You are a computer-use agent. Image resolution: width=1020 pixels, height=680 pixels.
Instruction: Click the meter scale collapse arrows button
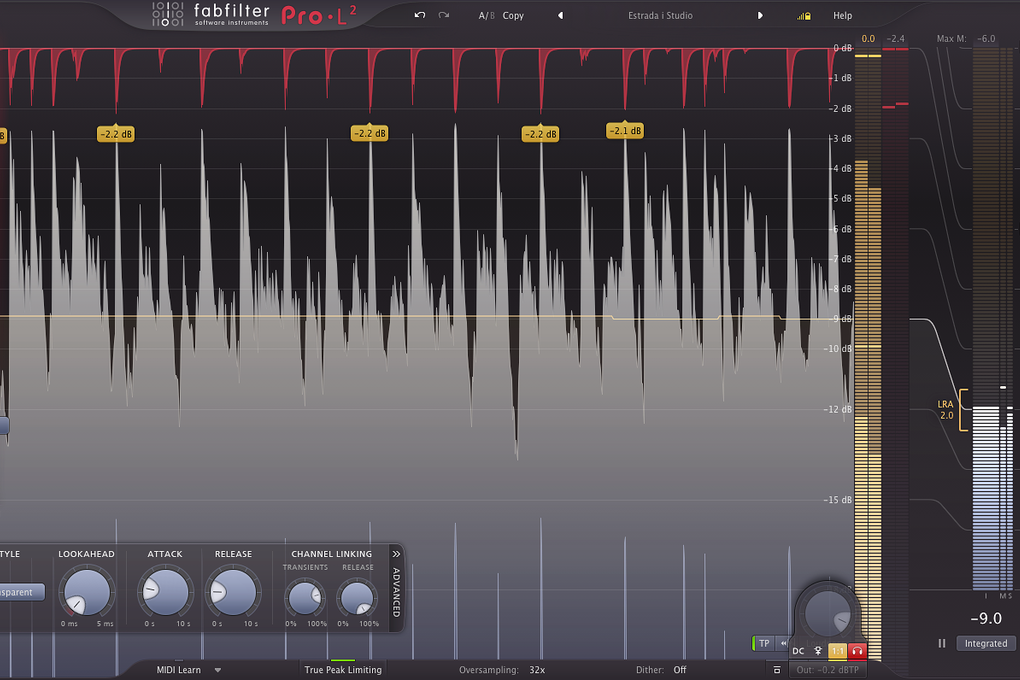(783, 644)
